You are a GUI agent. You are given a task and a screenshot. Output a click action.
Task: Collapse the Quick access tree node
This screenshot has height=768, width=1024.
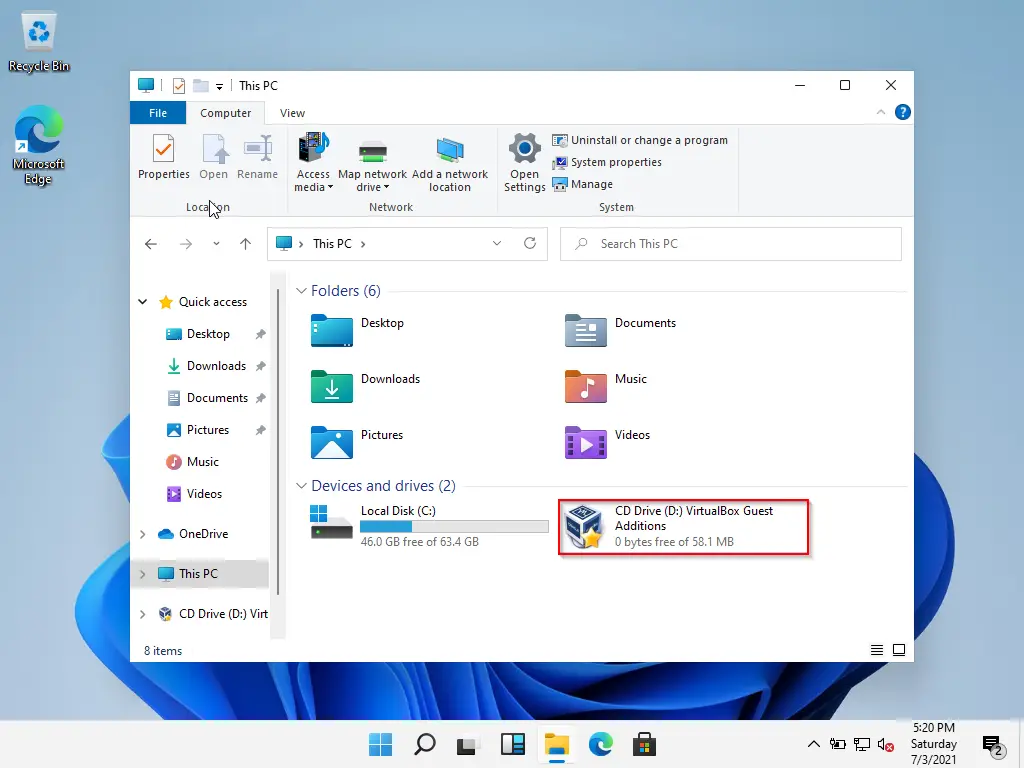(142, 302)
